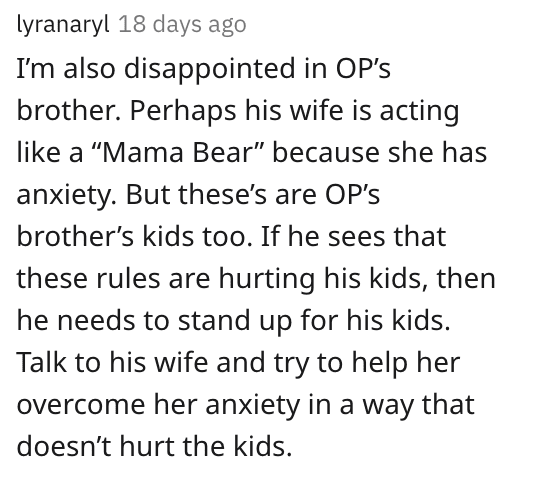Click the word 'overcome' in the comment

pos(81,405)
